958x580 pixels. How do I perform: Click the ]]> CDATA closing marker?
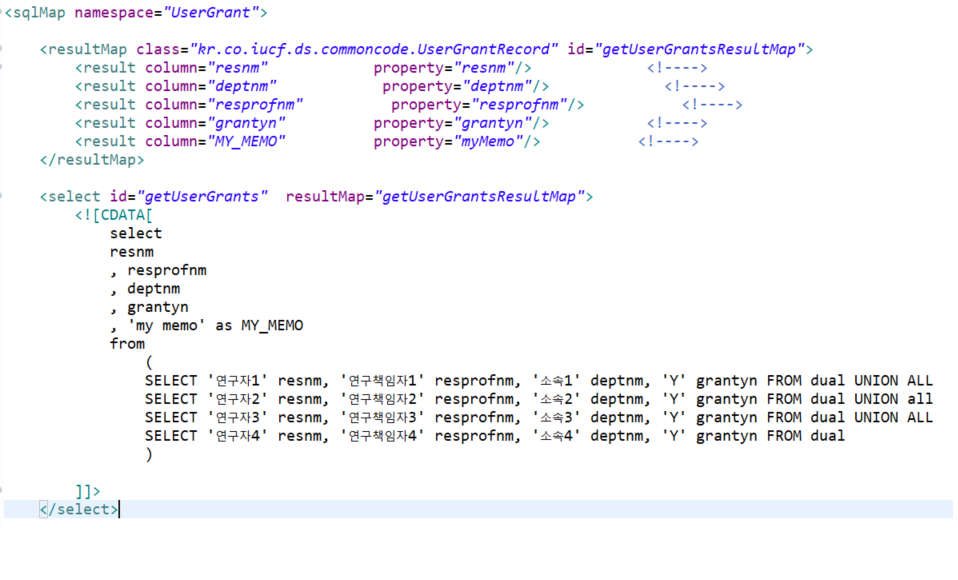pyautogui.click(x=88, y=491)
